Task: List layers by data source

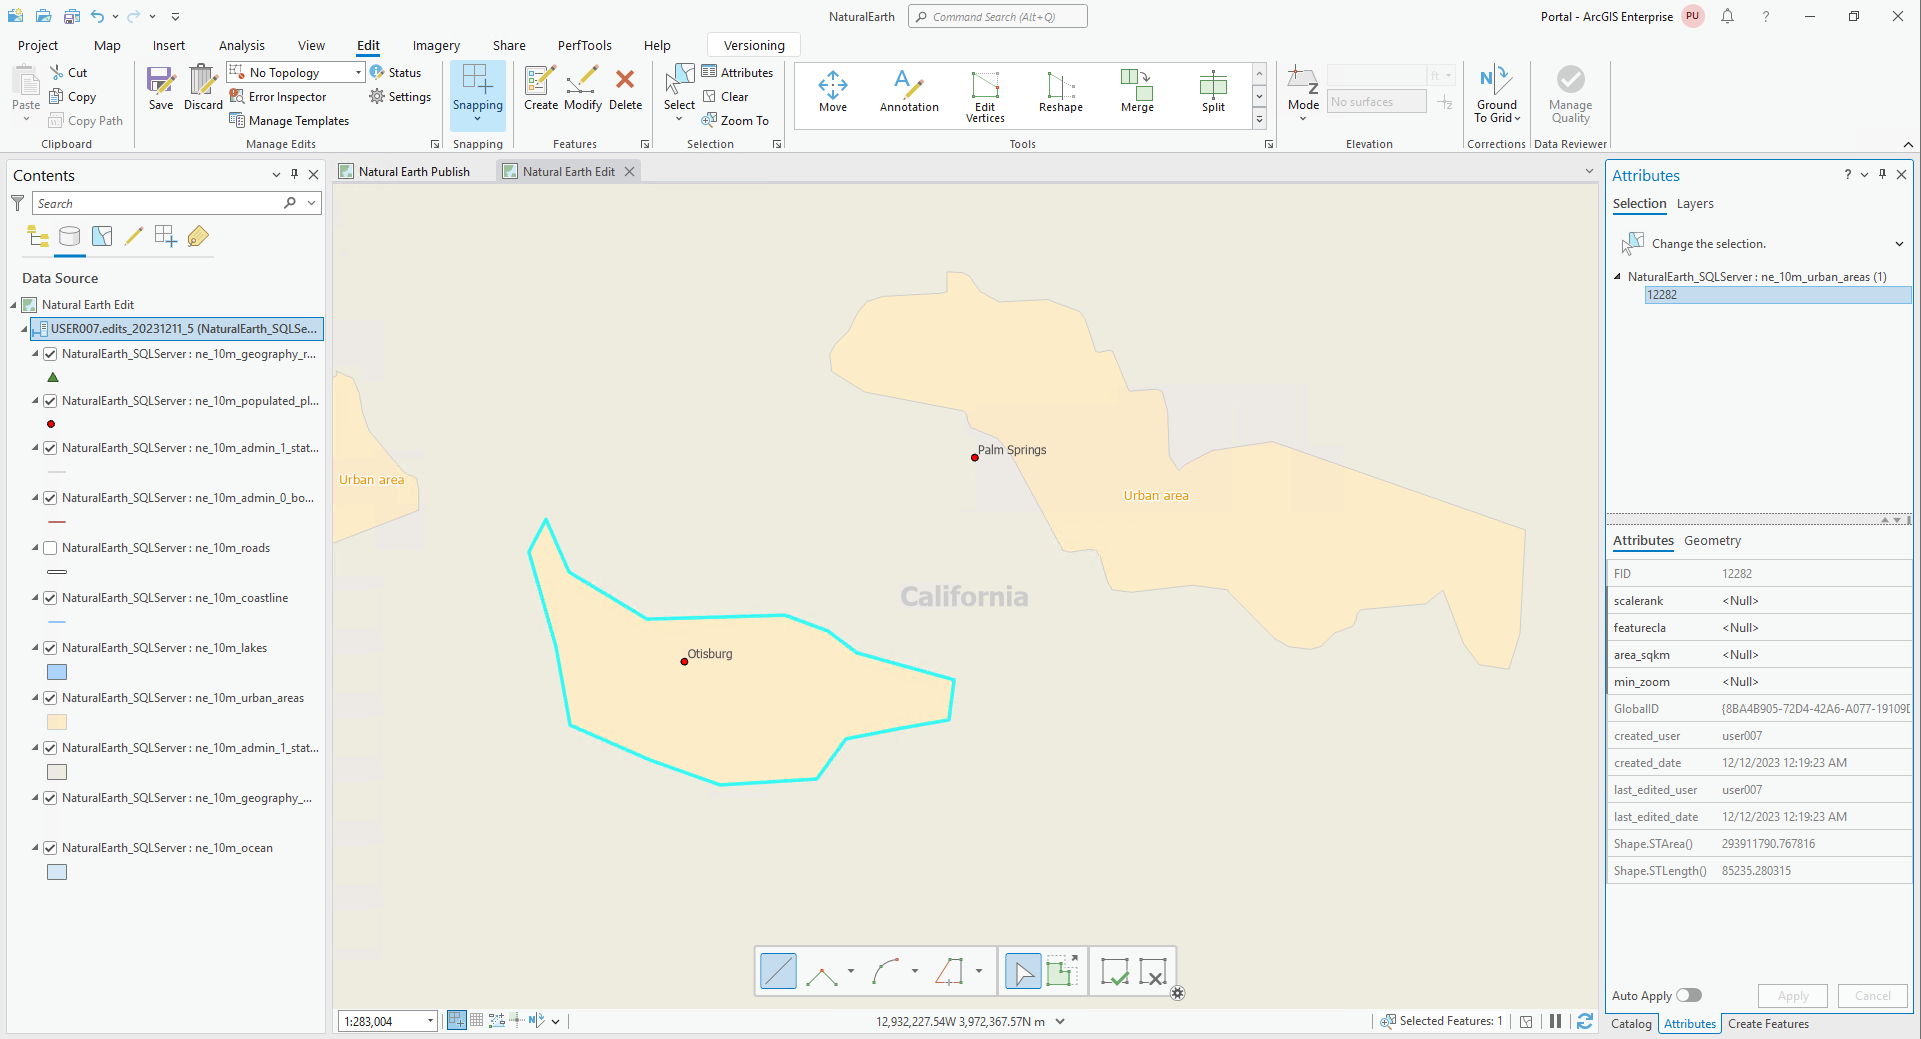Action: click(x=69, y=237)
